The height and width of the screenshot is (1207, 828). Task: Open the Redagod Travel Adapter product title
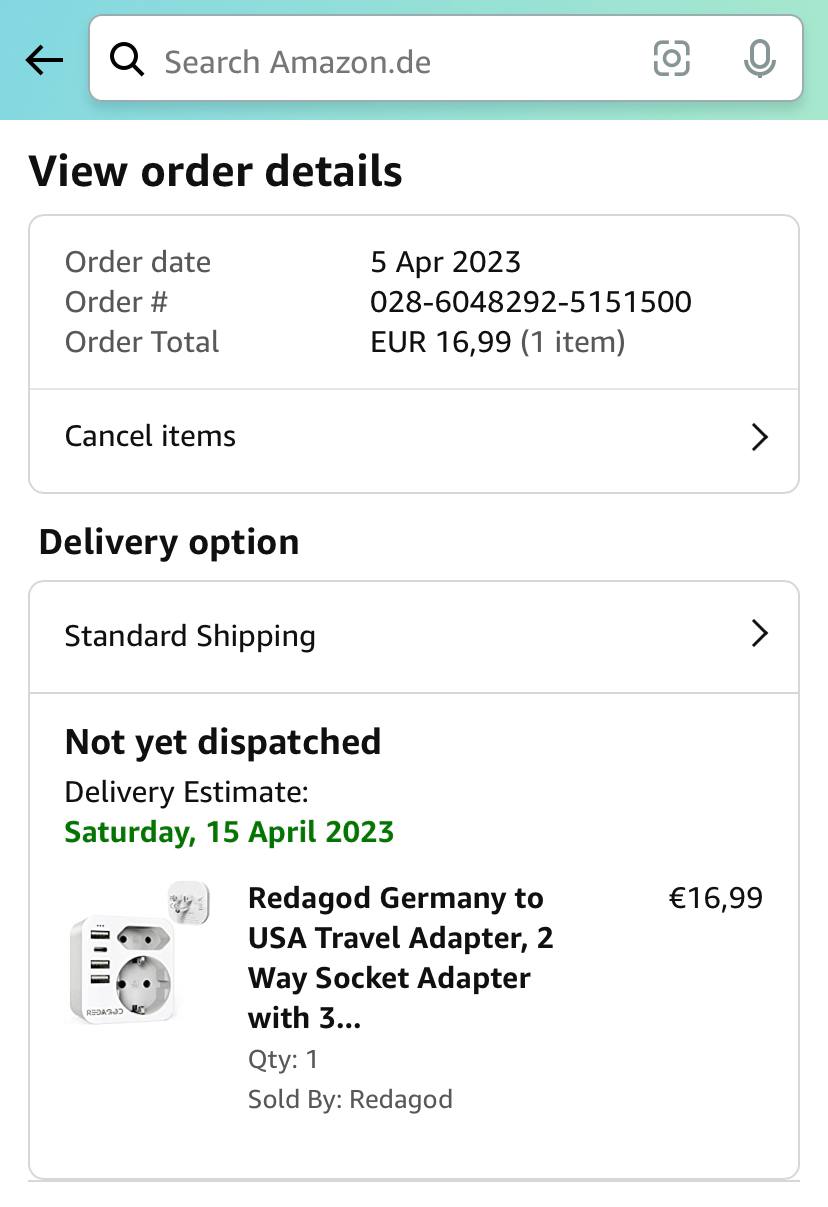tap(400, 957)
